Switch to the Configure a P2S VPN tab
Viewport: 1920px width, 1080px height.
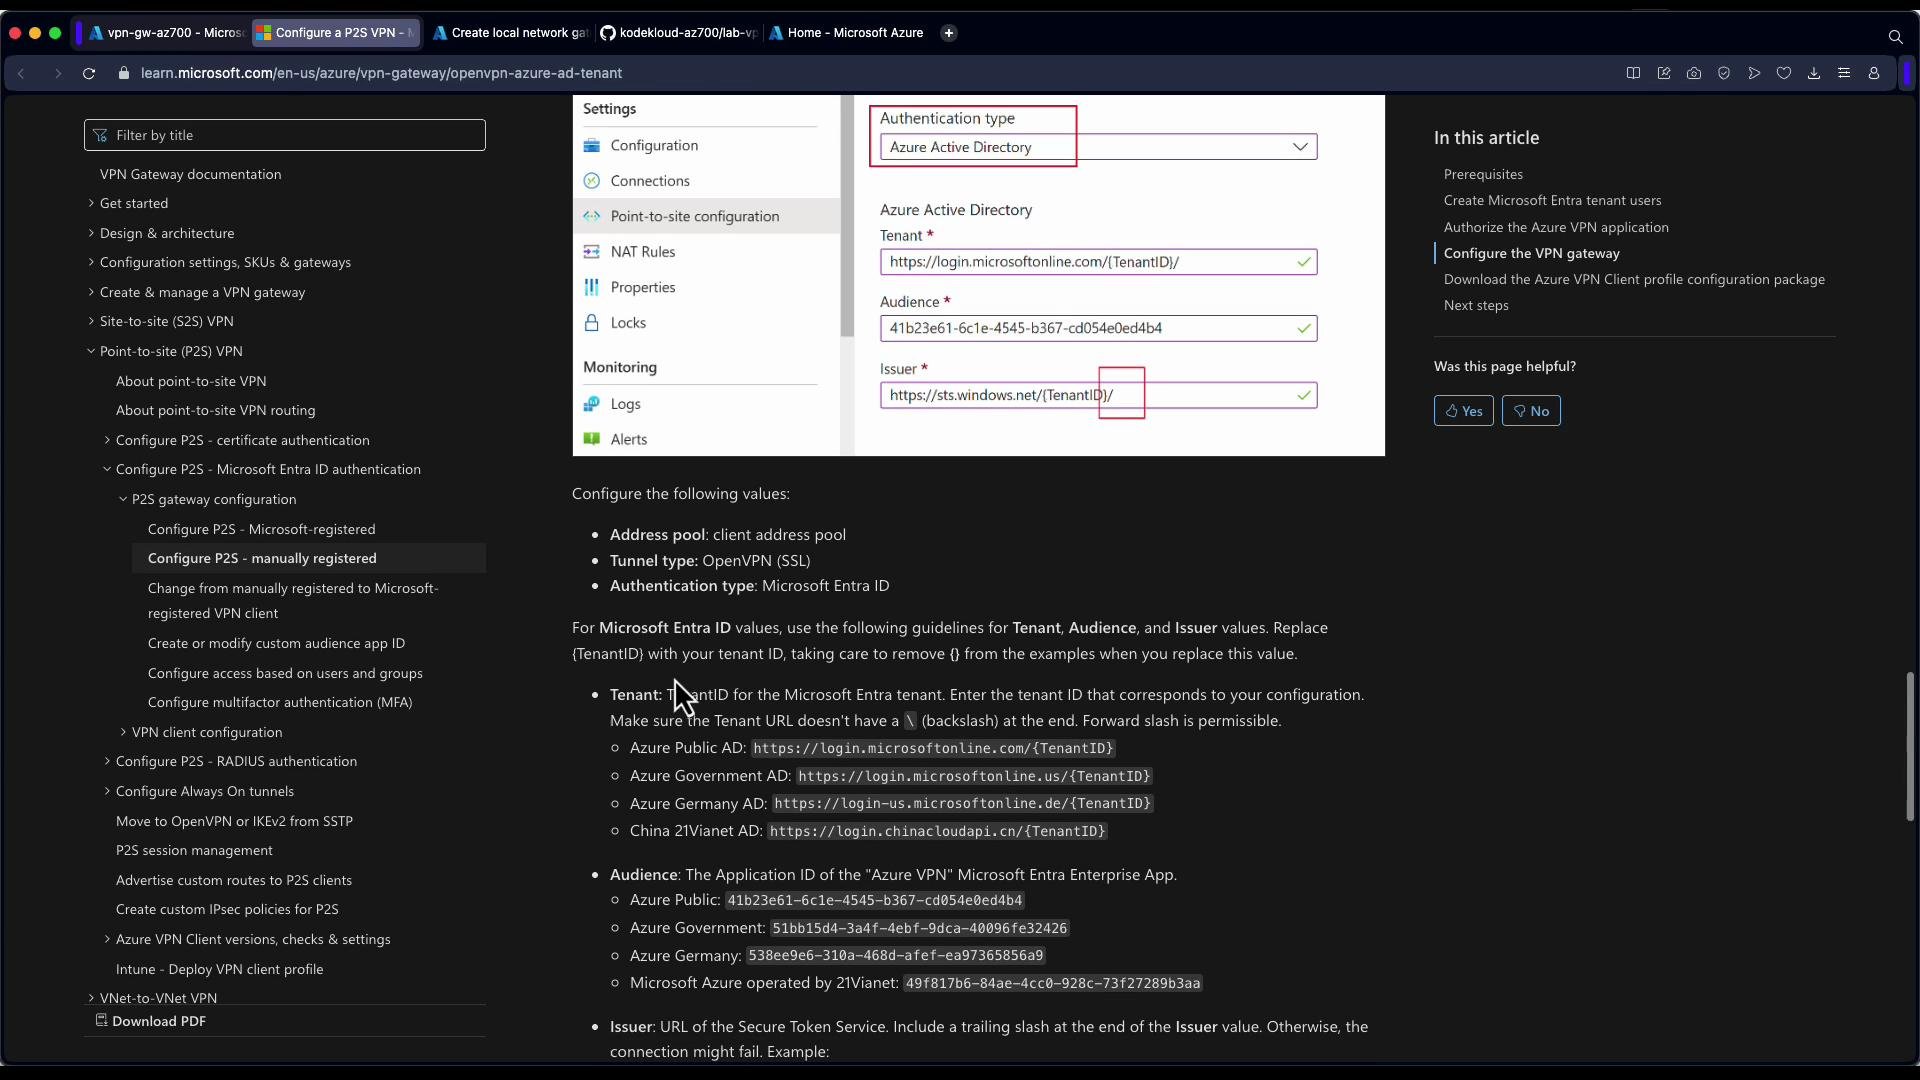coord(335,33)
